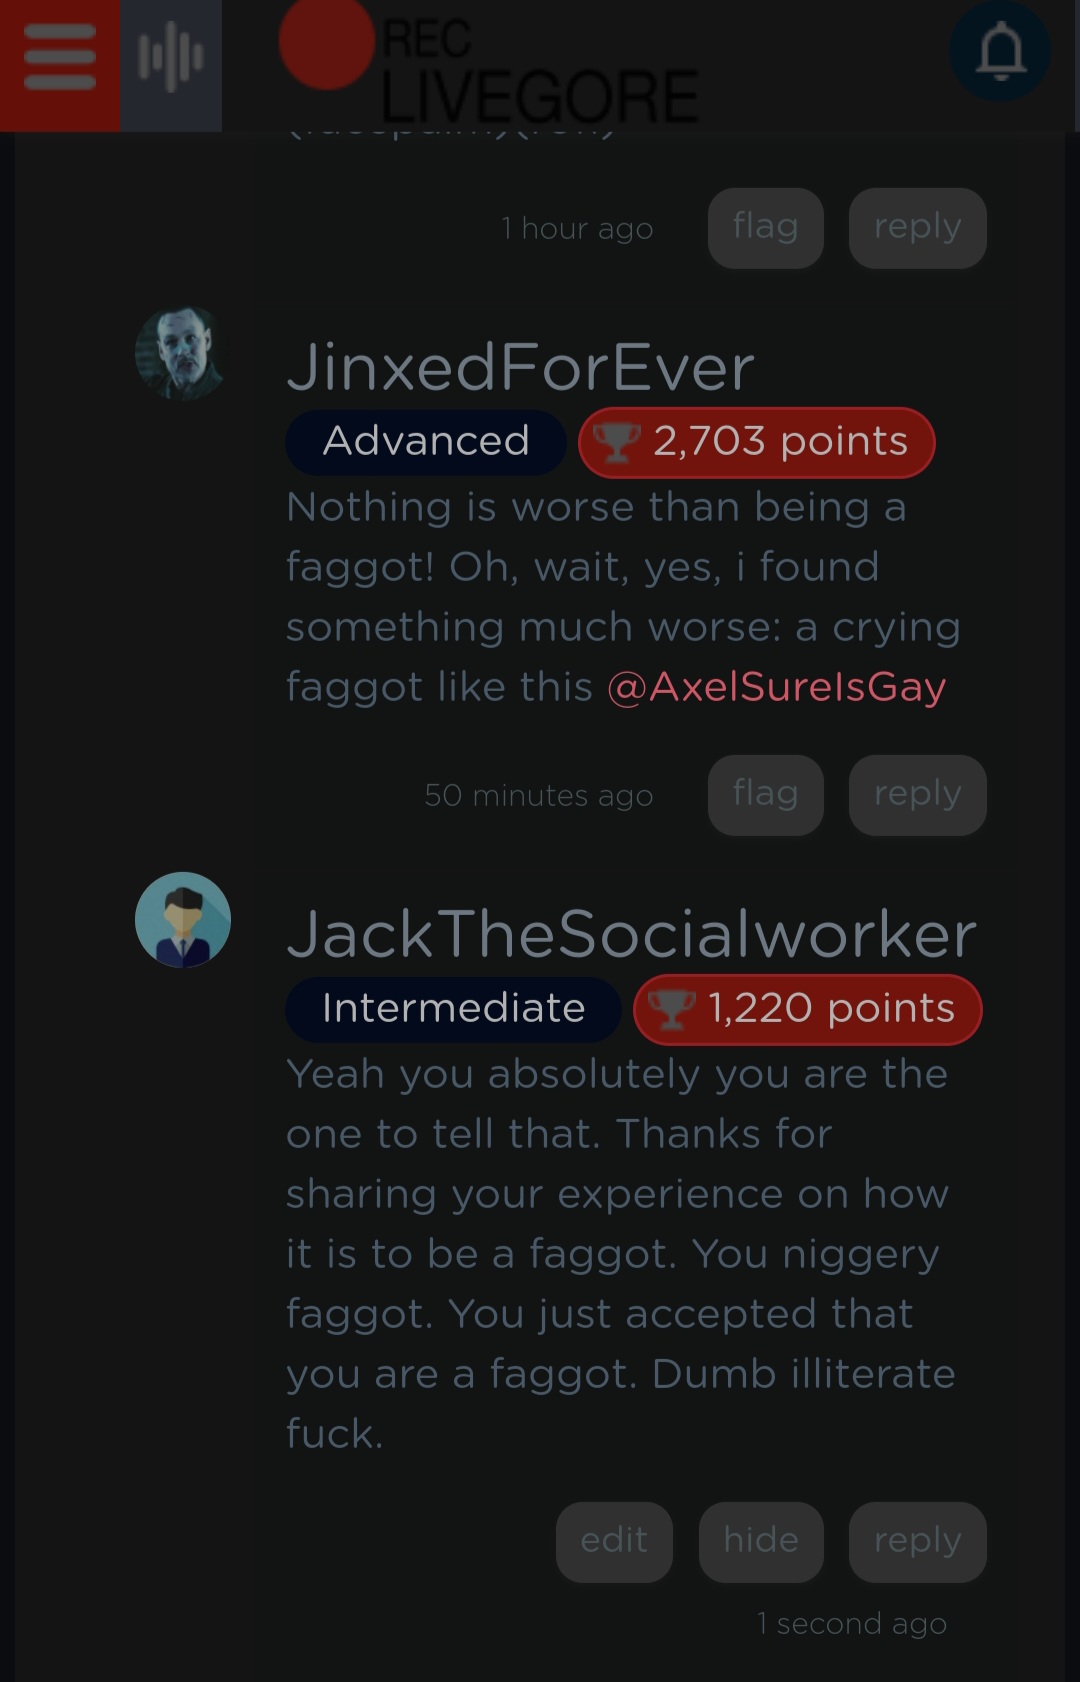
Task: Reply to JackTheSocialworker's comment
Action: (x=918, y=1542)
